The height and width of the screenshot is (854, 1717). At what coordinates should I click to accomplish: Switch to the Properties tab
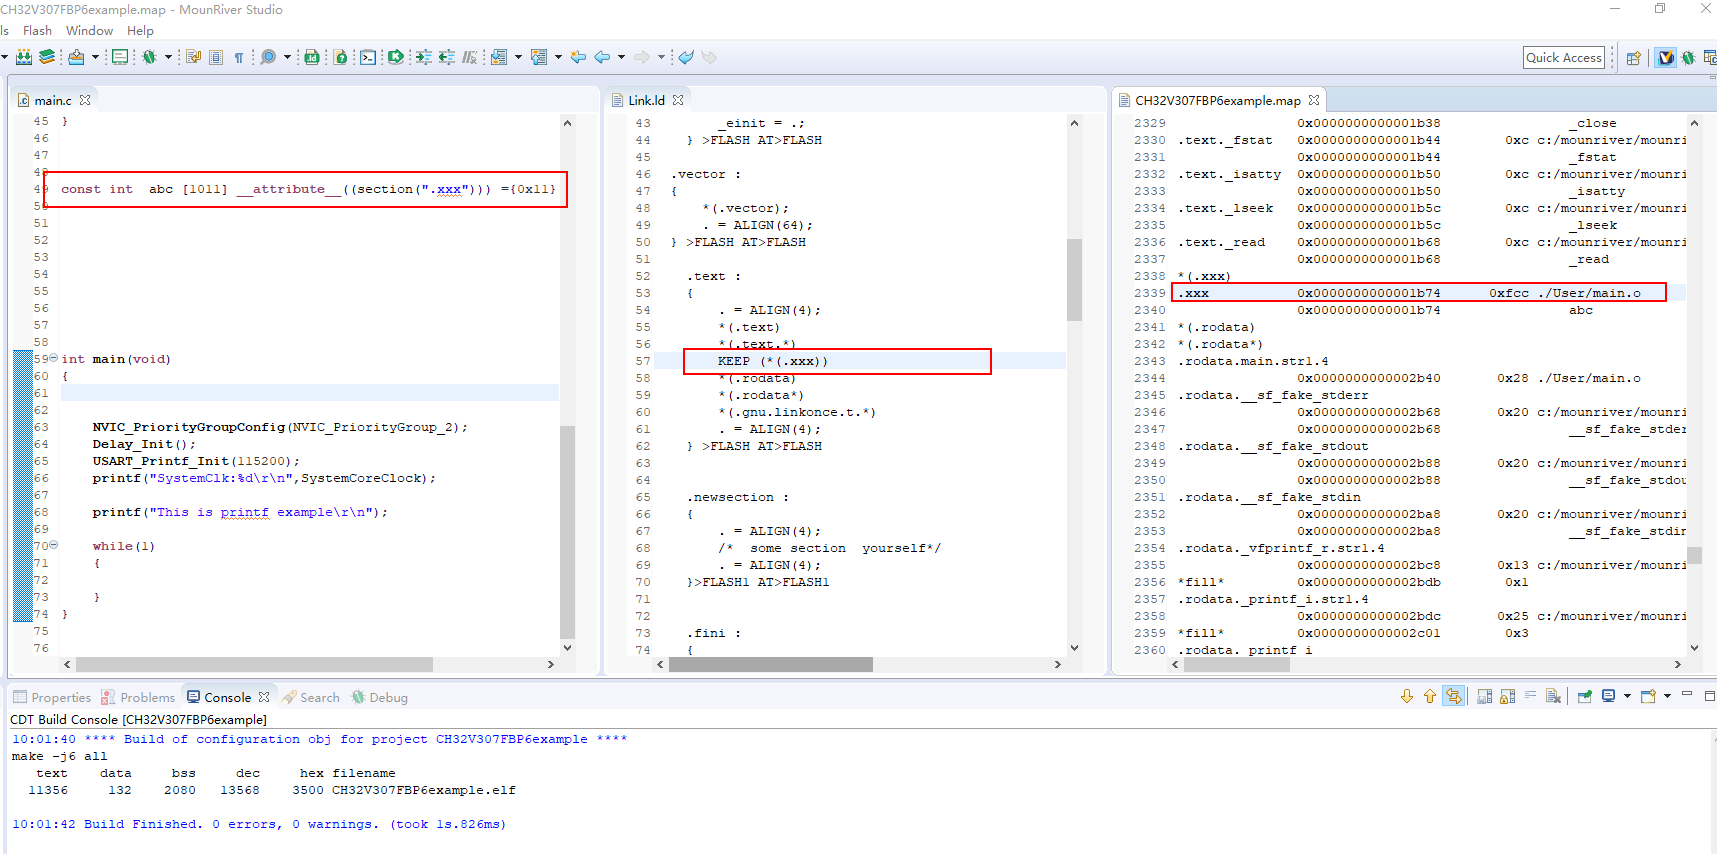pyautogui.click(x=52, y=697)
